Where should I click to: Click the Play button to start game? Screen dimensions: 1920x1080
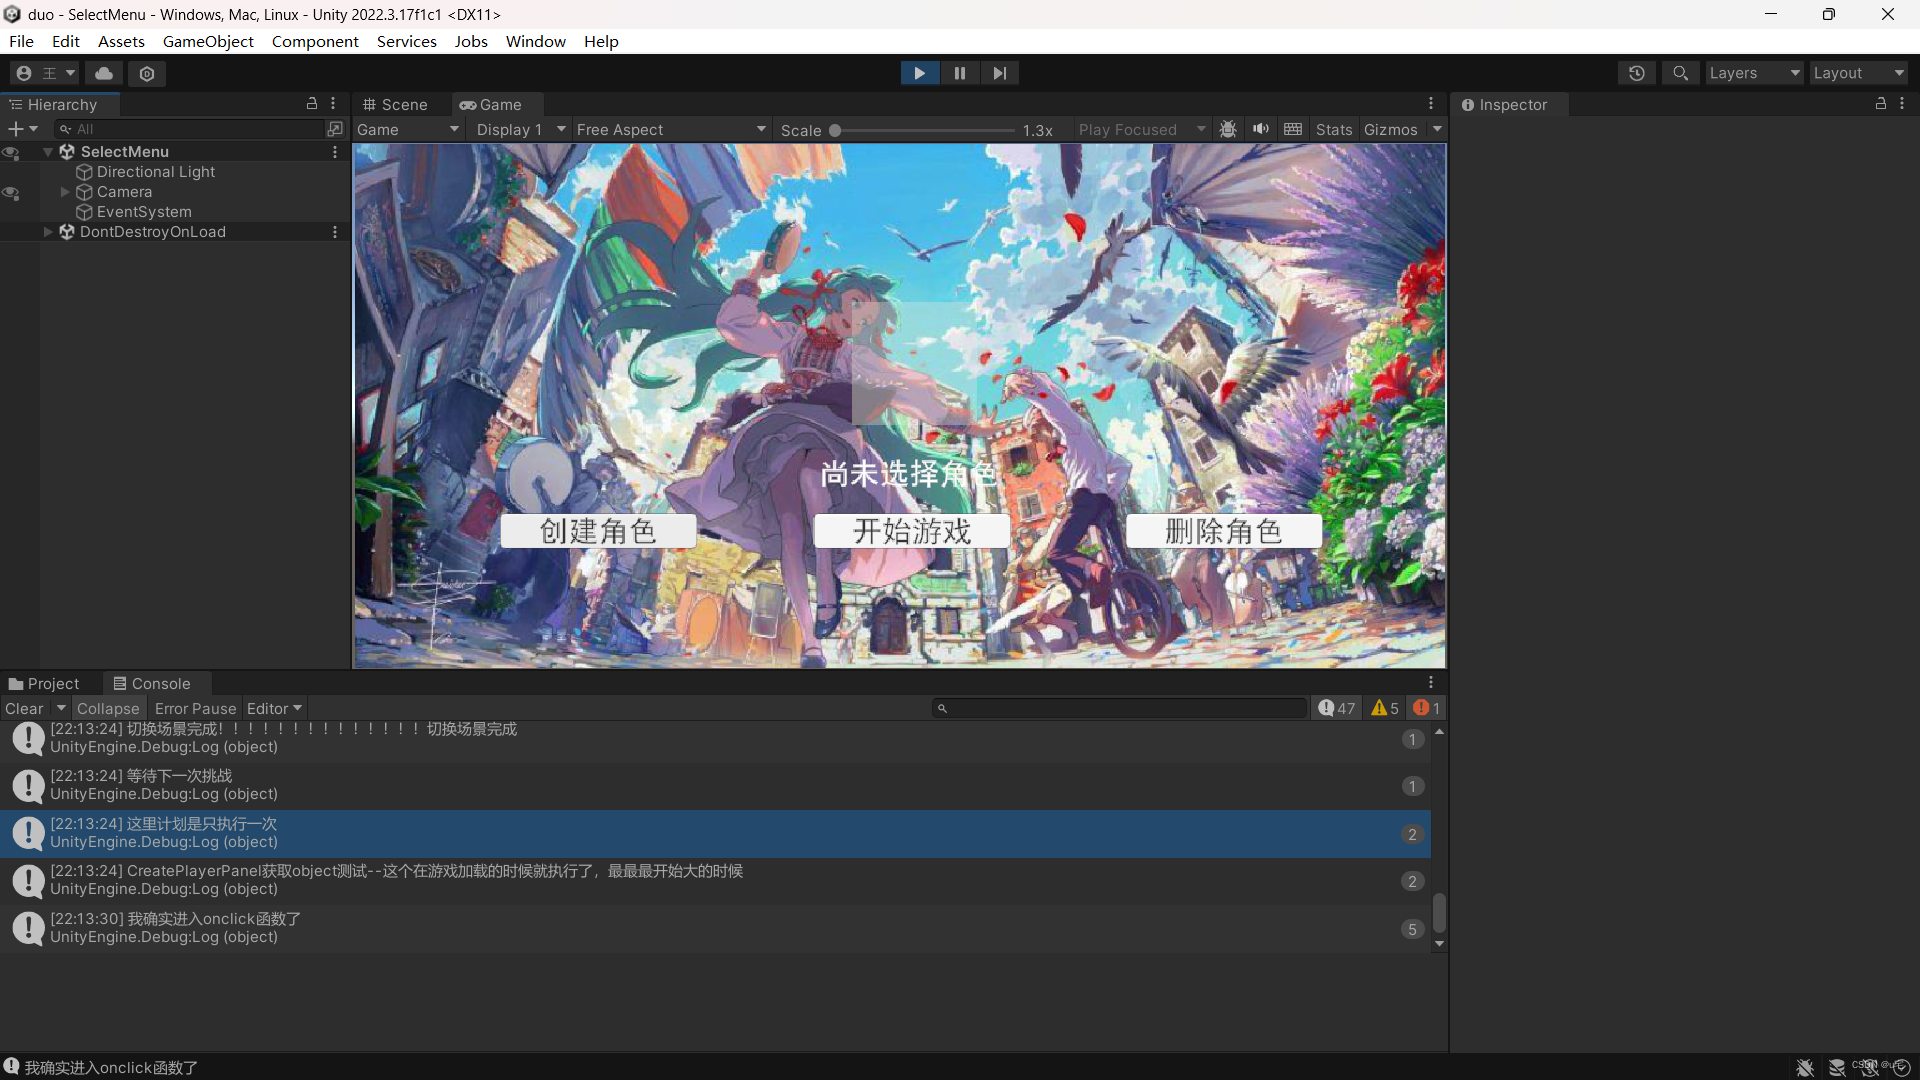(x=919, y=73)
